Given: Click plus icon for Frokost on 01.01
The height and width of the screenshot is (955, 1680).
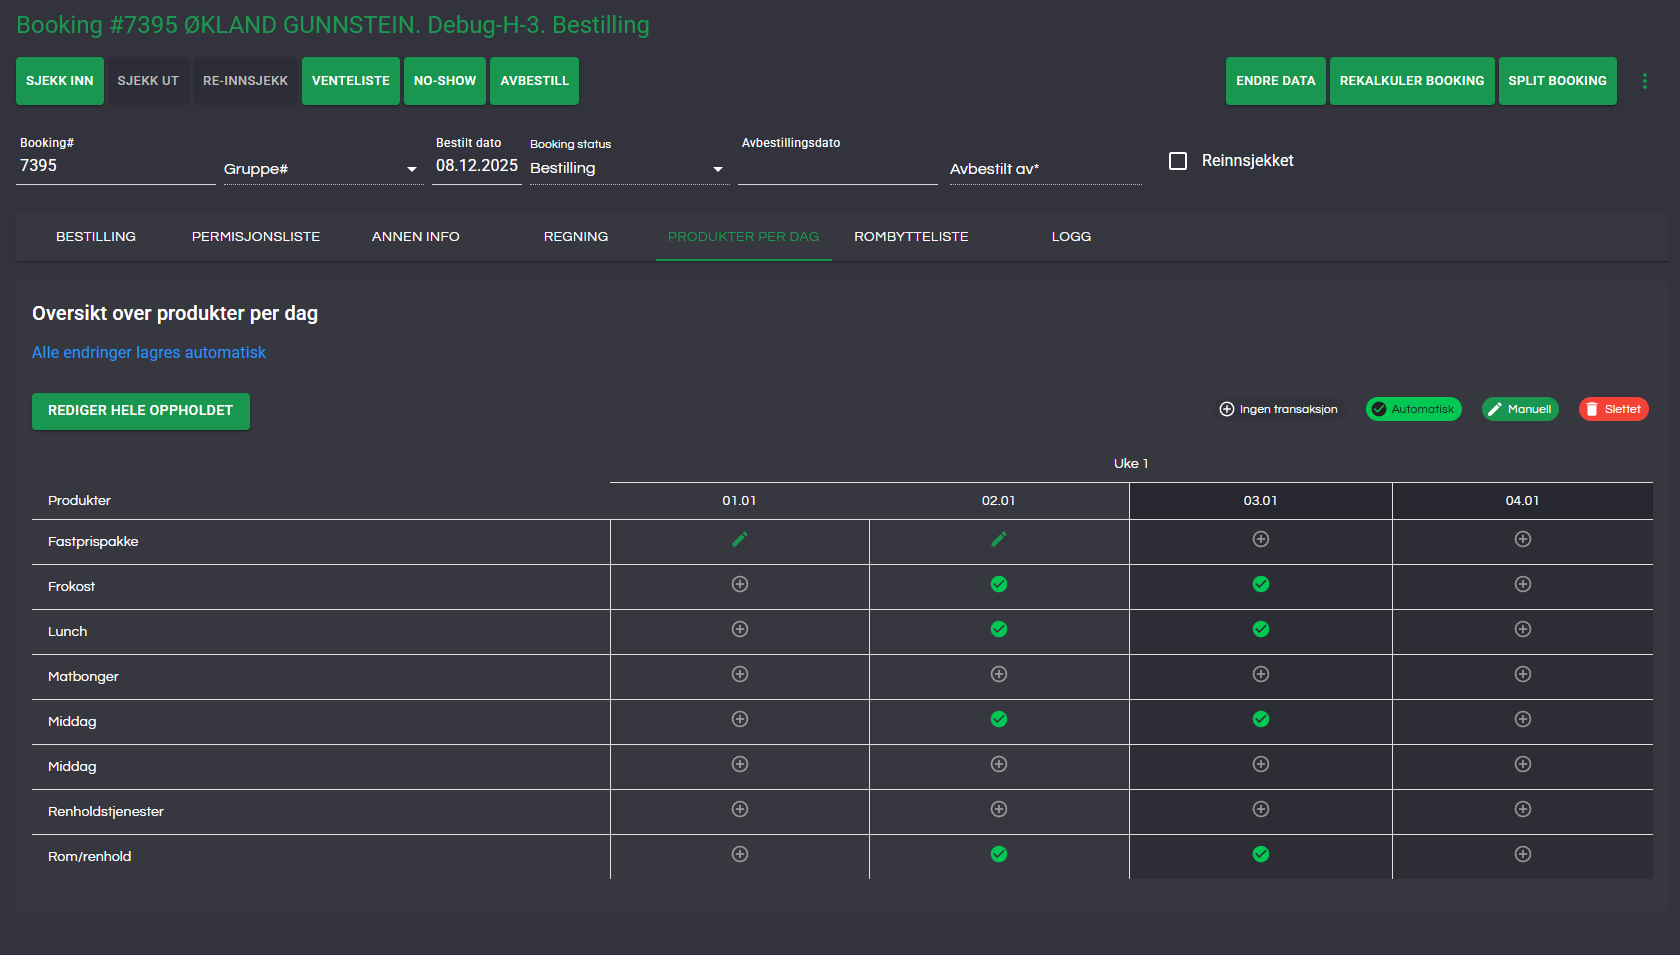Looking at the screenshot, I should pyautogui.click(x=739, y=585).
